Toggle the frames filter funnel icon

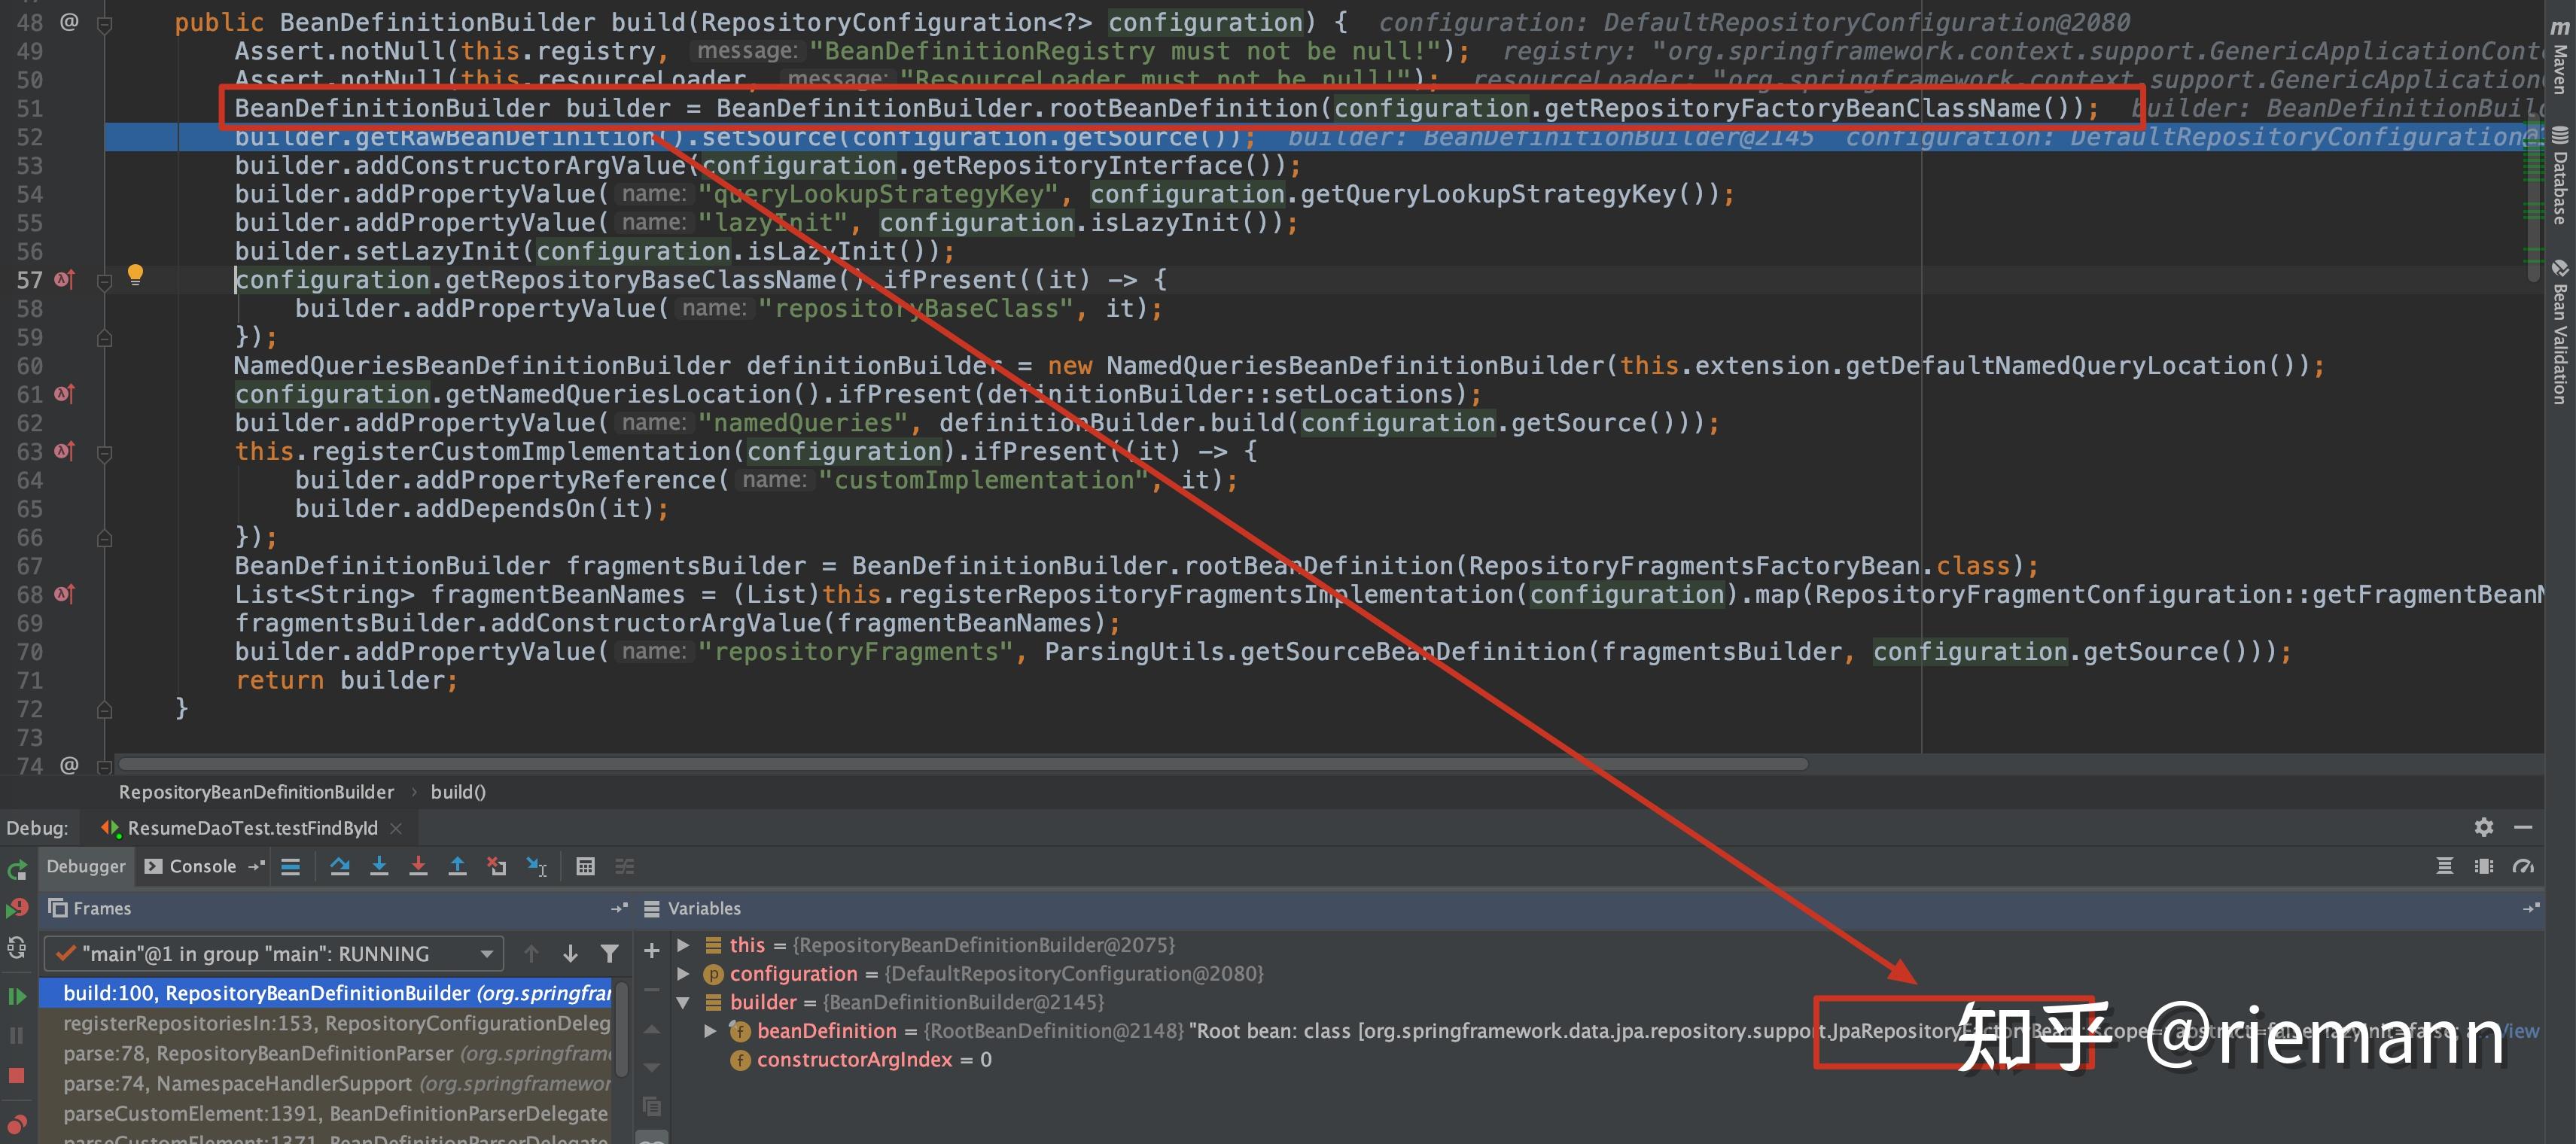[x=609, y=953]
